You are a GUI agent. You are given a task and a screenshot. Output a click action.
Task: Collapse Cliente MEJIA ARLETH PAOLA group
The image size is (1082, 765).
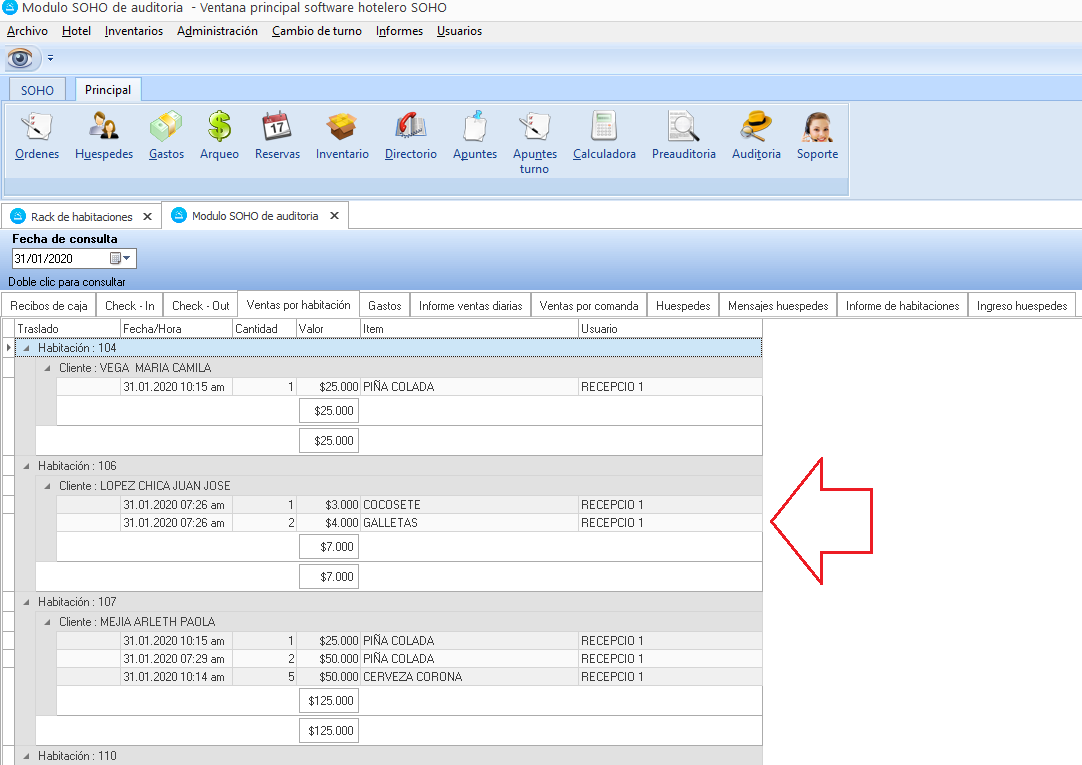pyautogui.click(x=47, y=622)
